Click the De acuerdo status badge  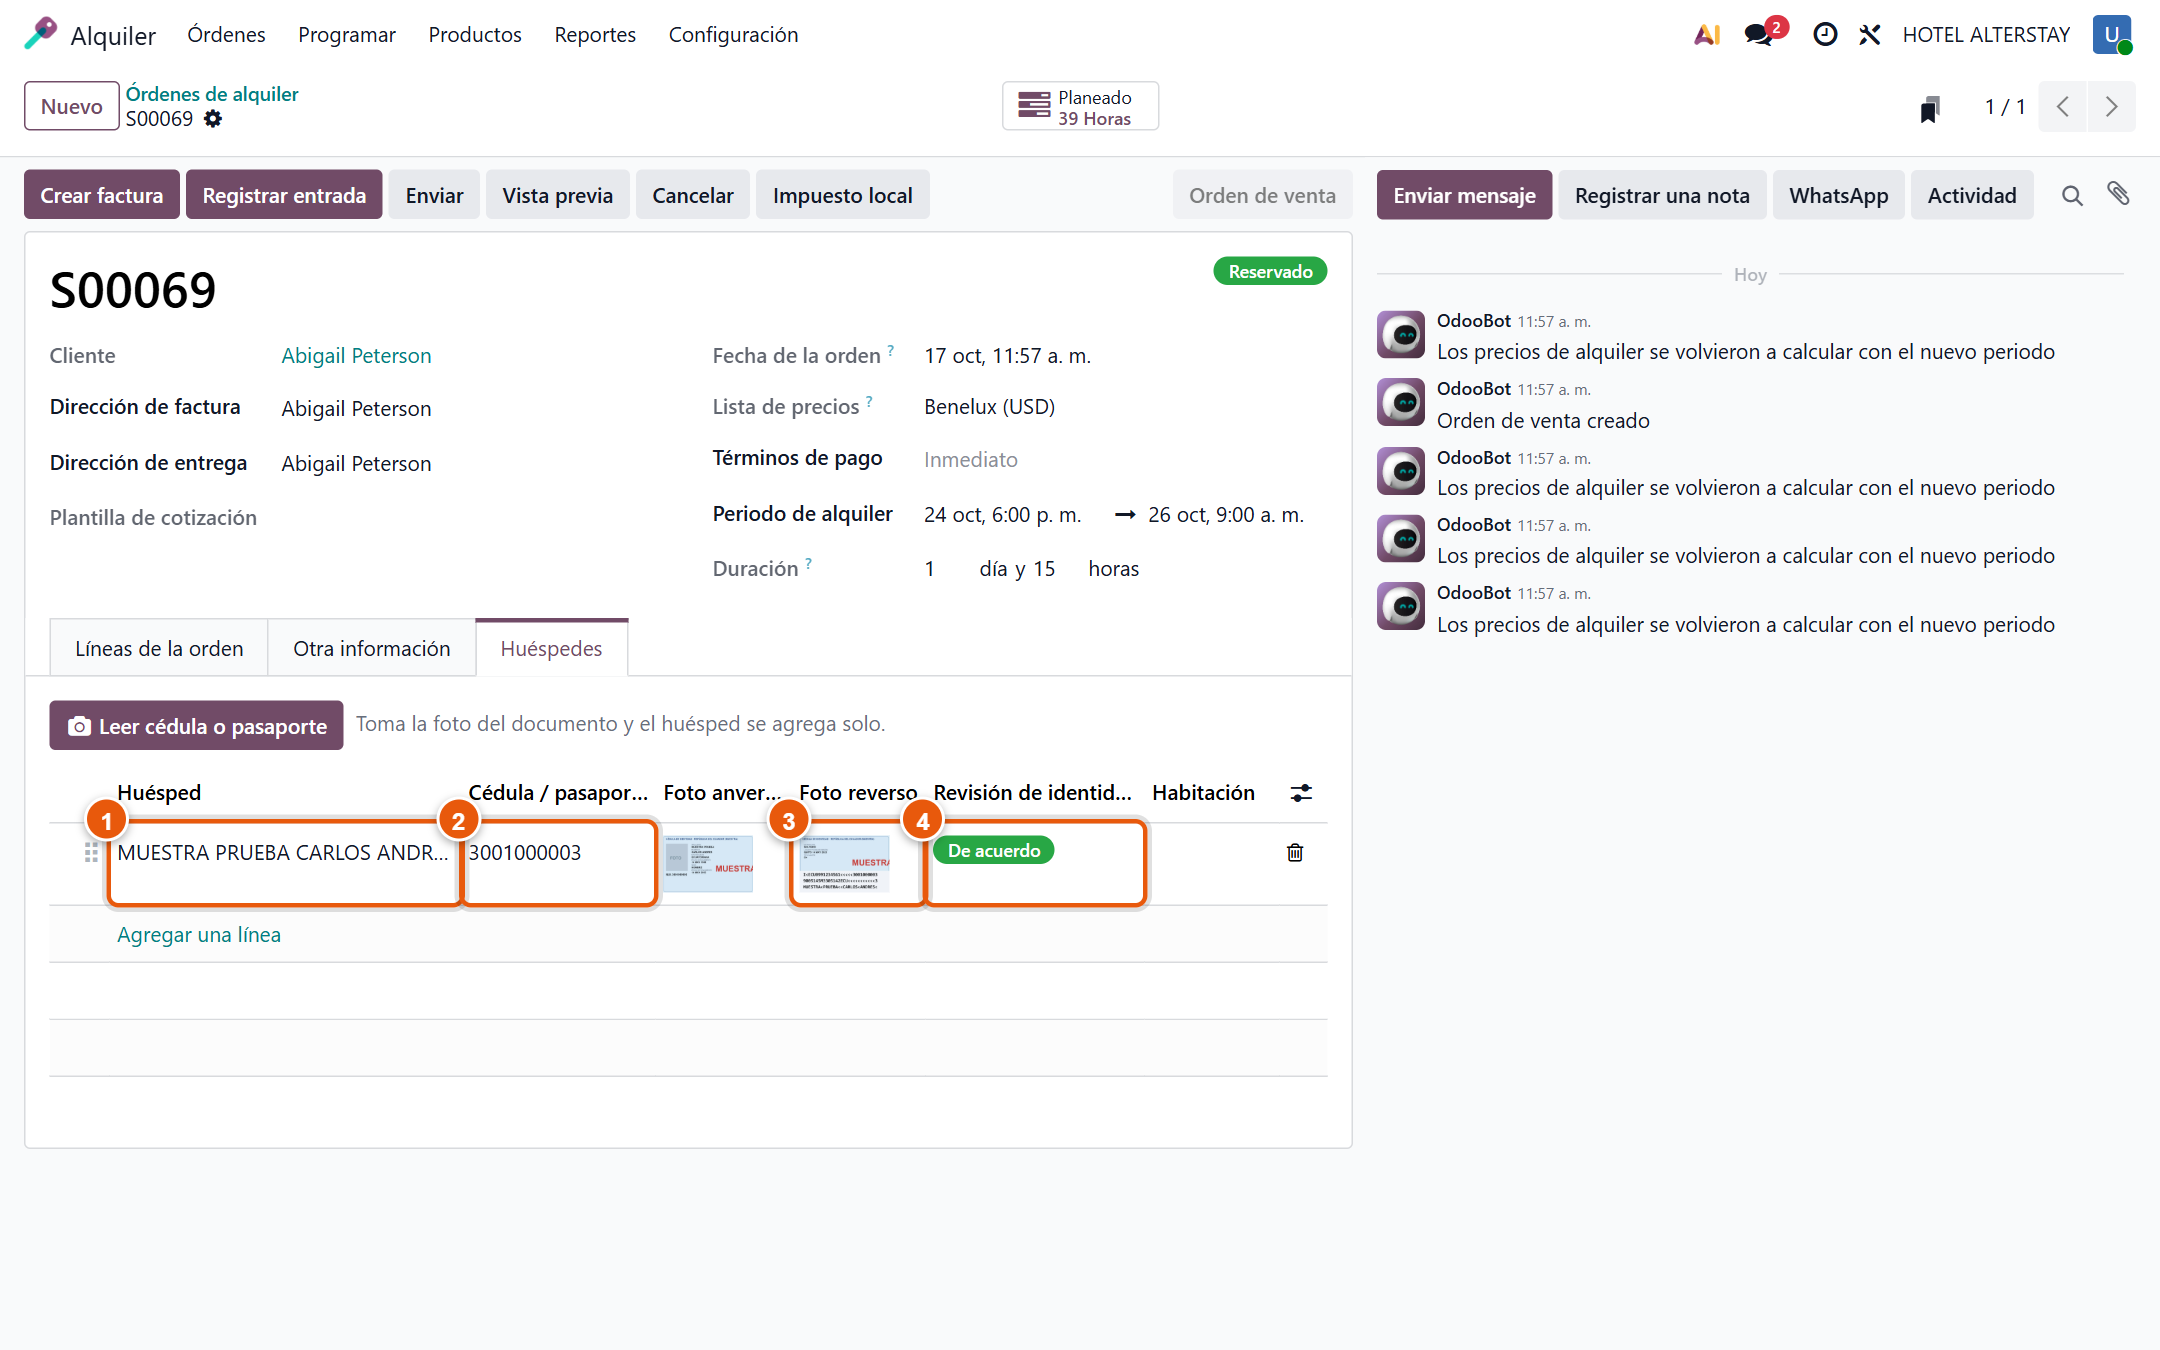coord(993,851)
